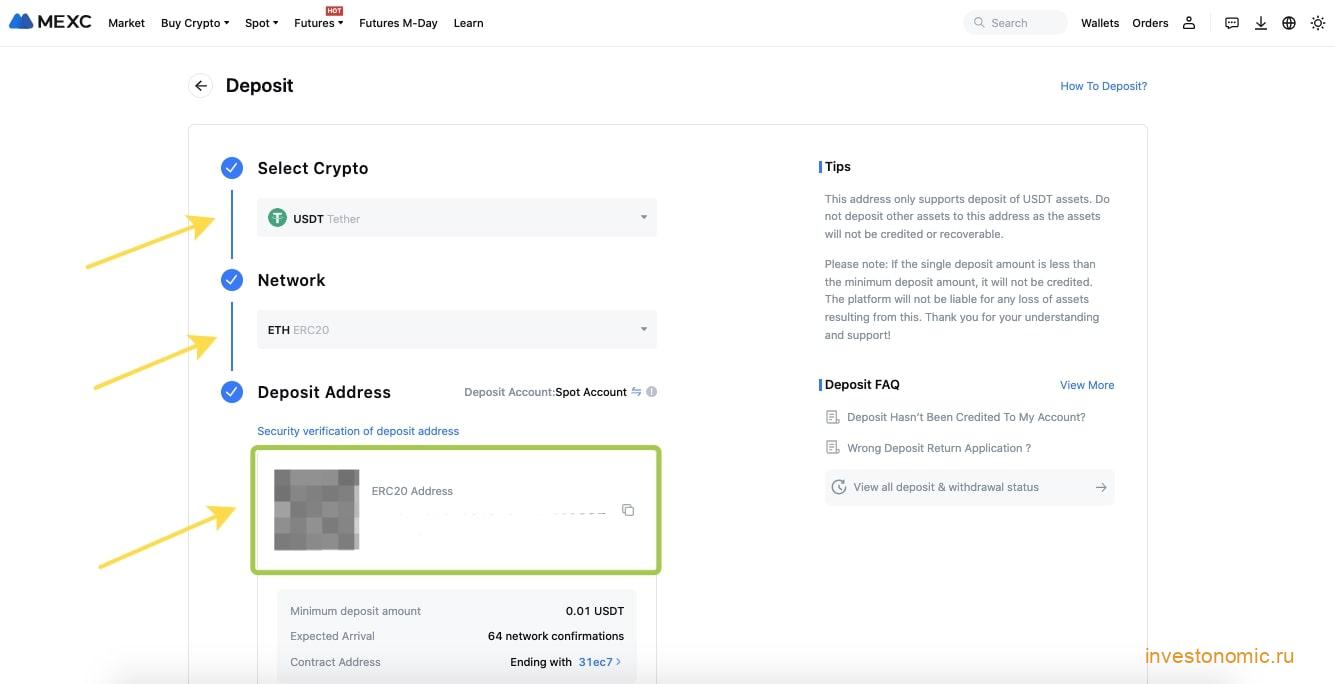This screenshot has width=1335, height=684.
Task: Open the Orders menu
Action: click(x=1150, y=23)
